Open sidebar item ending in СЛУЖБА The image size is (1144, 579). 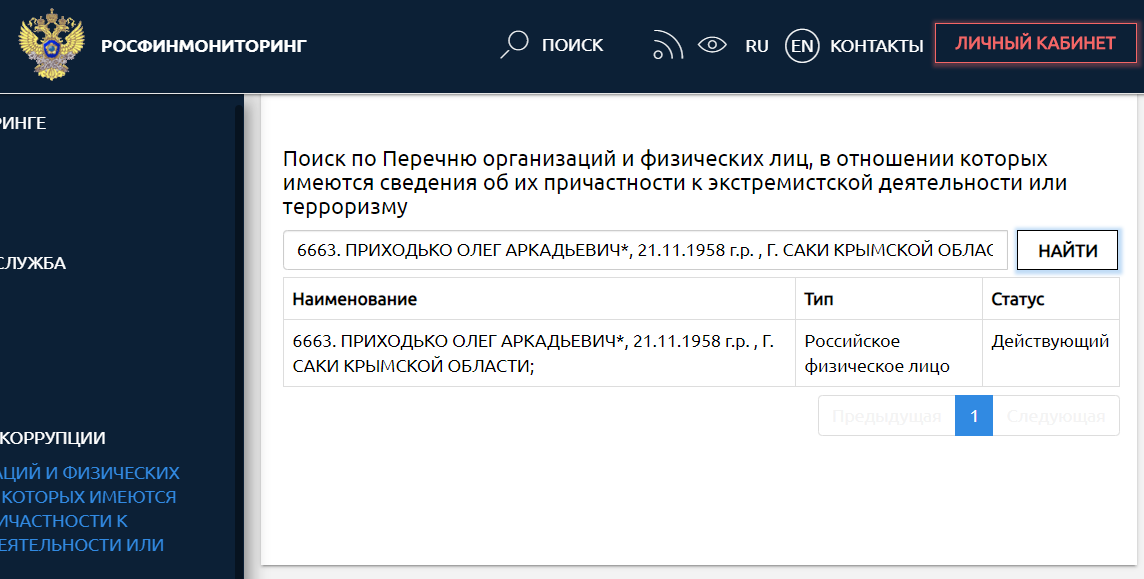33,264
